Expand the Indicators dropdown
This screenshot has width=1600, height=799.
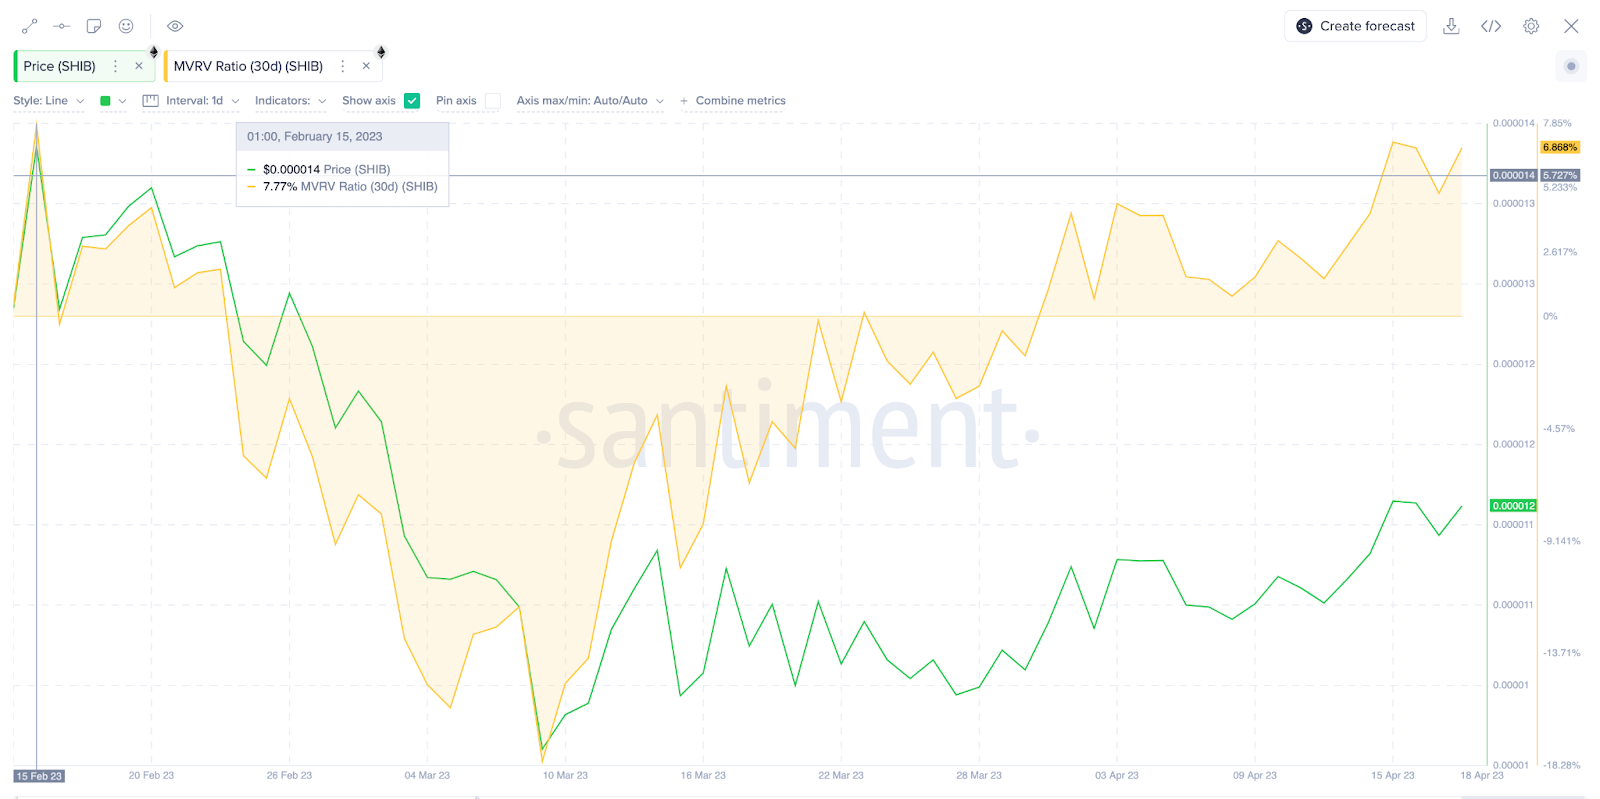tap(291, 101)
